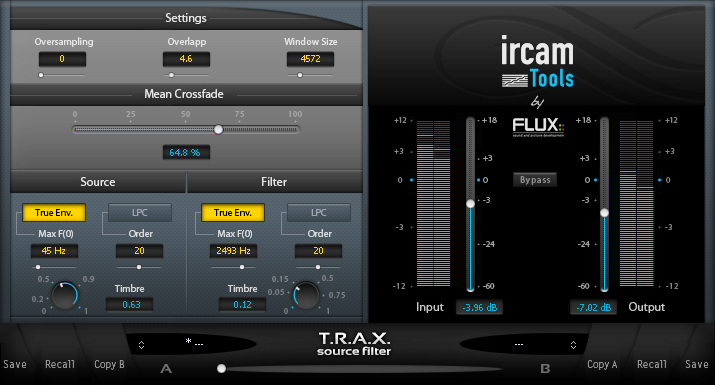This screenshot has width=715, height=385.
Task: Recall preset slot B
Action: pyautogui.click(x=652, y=364)
